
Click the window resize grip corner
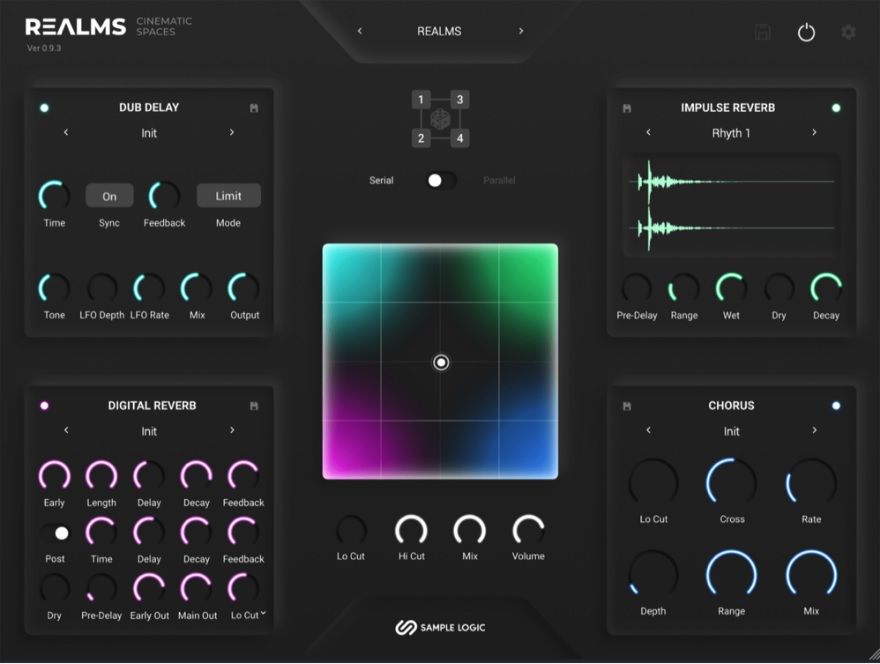point(873,656)
